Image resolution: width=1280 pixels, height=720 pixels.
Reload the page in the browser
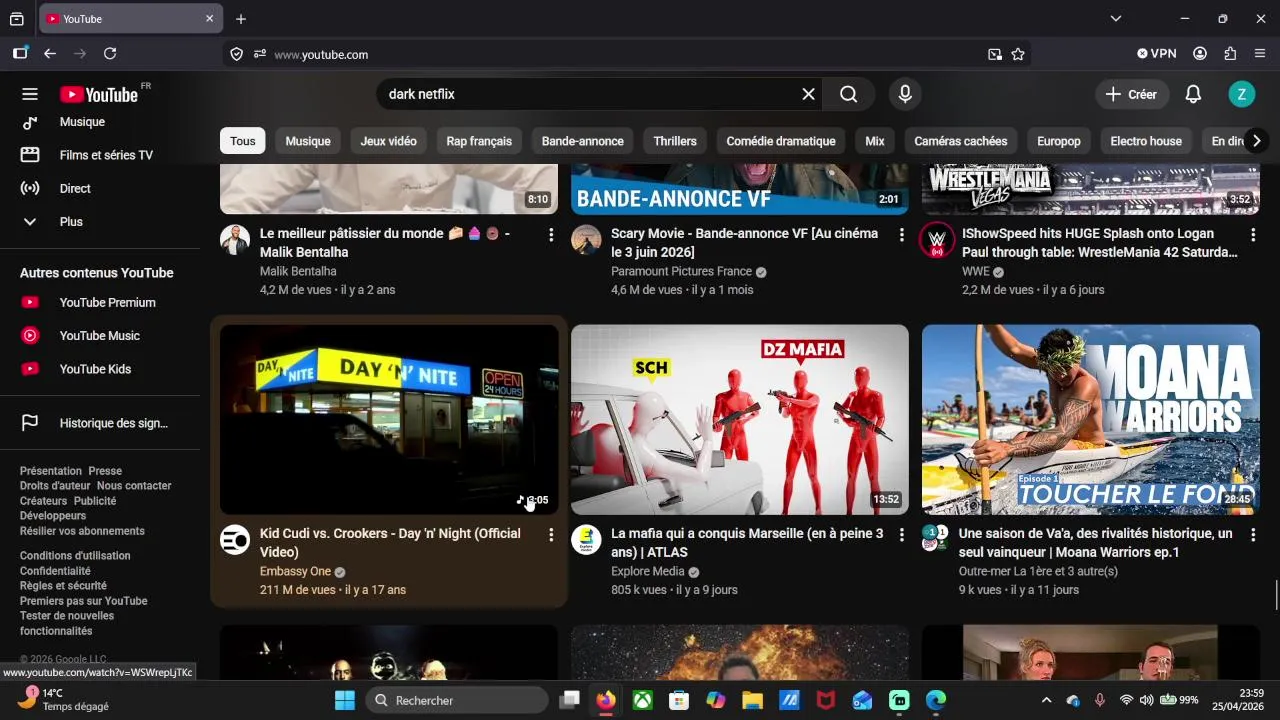click(x=110, y=54)
